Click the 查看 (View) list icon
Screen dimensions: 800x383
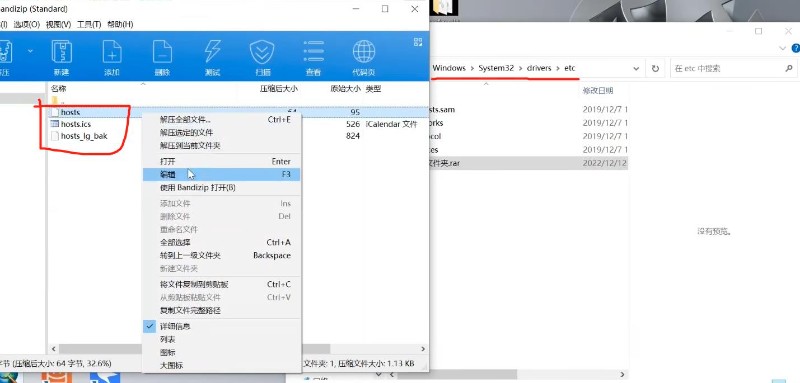[313, 52]
